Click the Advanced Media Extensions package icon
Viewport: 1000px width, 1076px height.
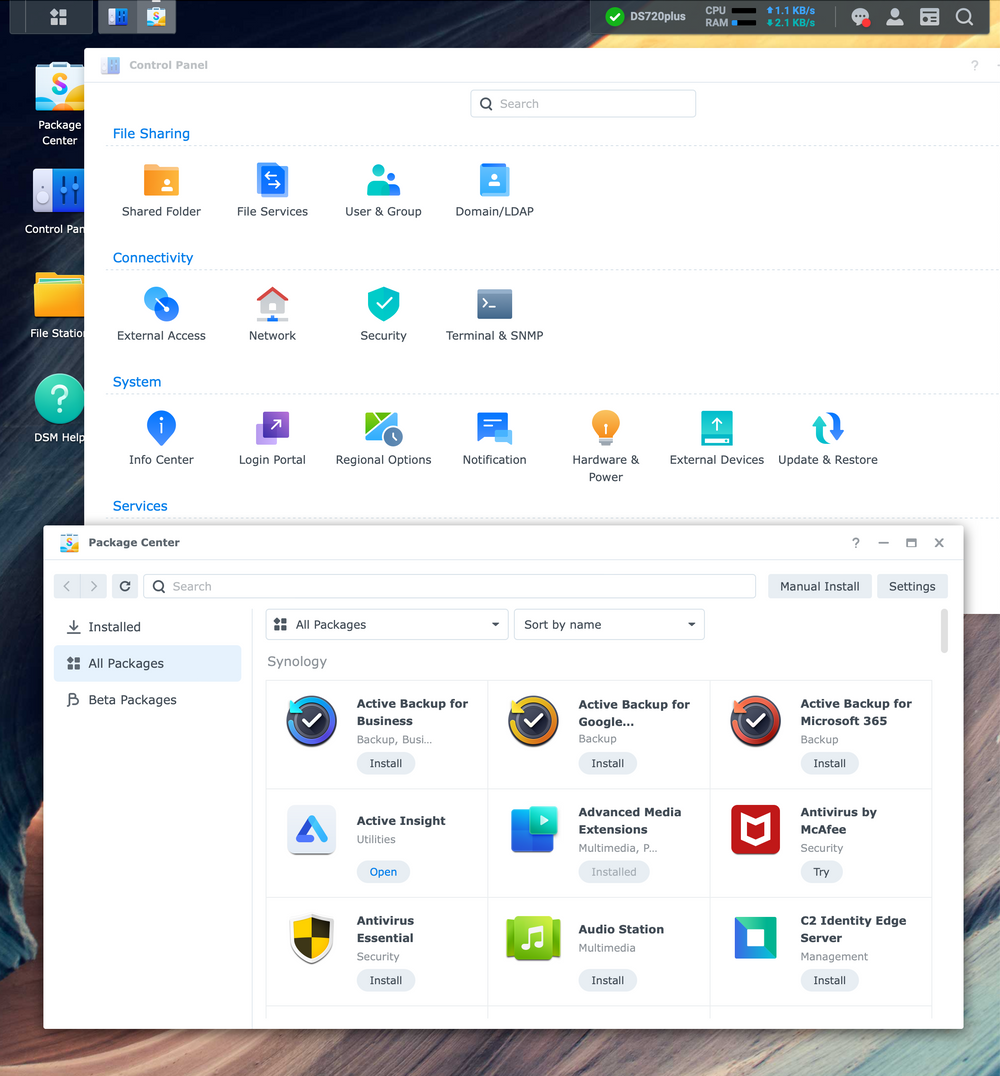tap(533, 829)
